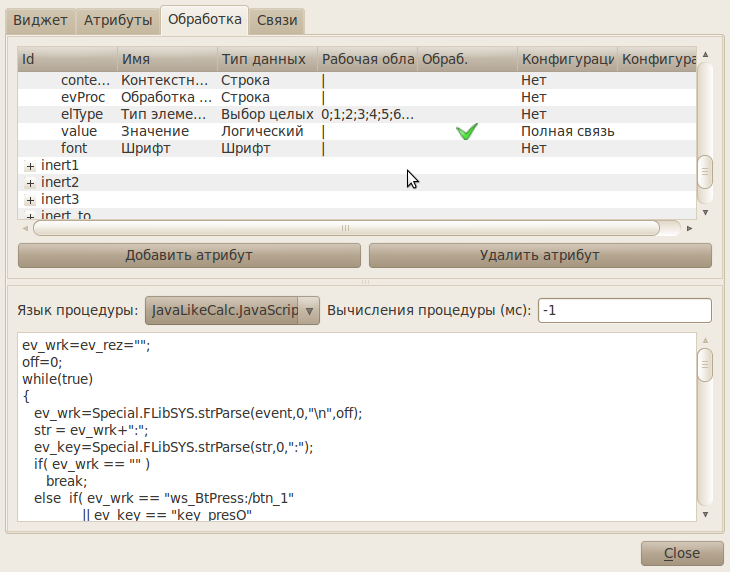Click the Id column header
The height and width of the screenshot is (572, 730).
[67, 60]
